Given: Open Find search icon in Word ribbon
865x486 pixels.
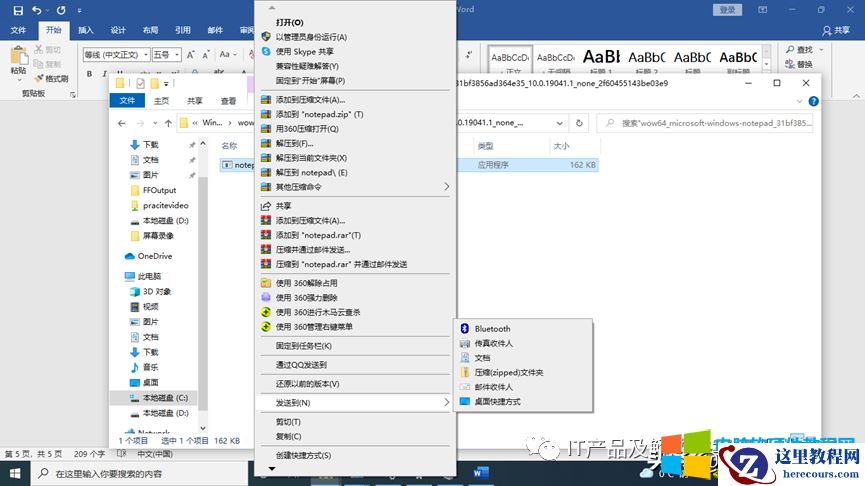Looking at the screenshot, I should click(x=790, y=50).
